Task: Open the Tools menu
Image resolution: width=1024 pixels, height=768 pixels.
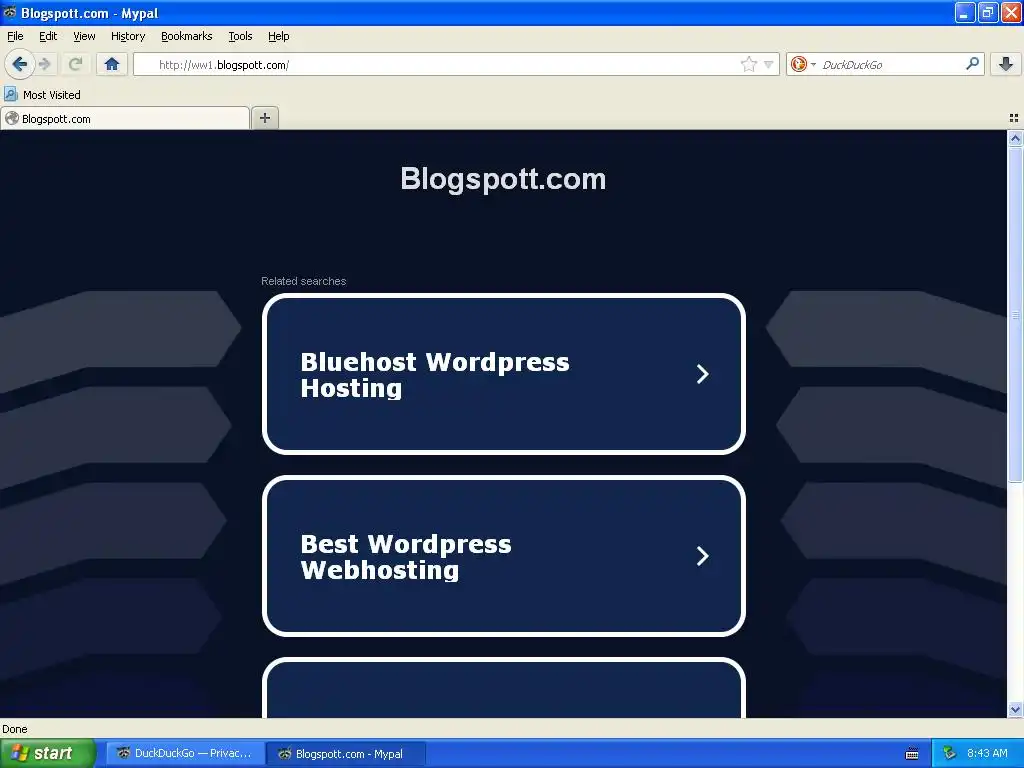Action: (x=240, y=37)
